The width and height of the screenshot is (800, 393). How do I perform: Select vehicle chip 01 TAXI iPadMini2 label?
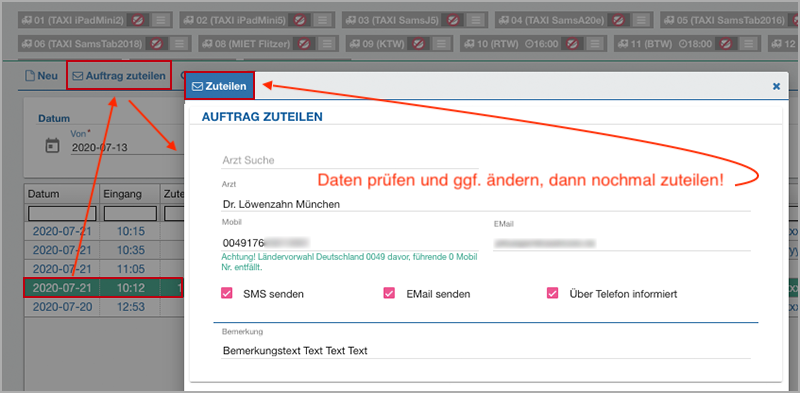74,20
